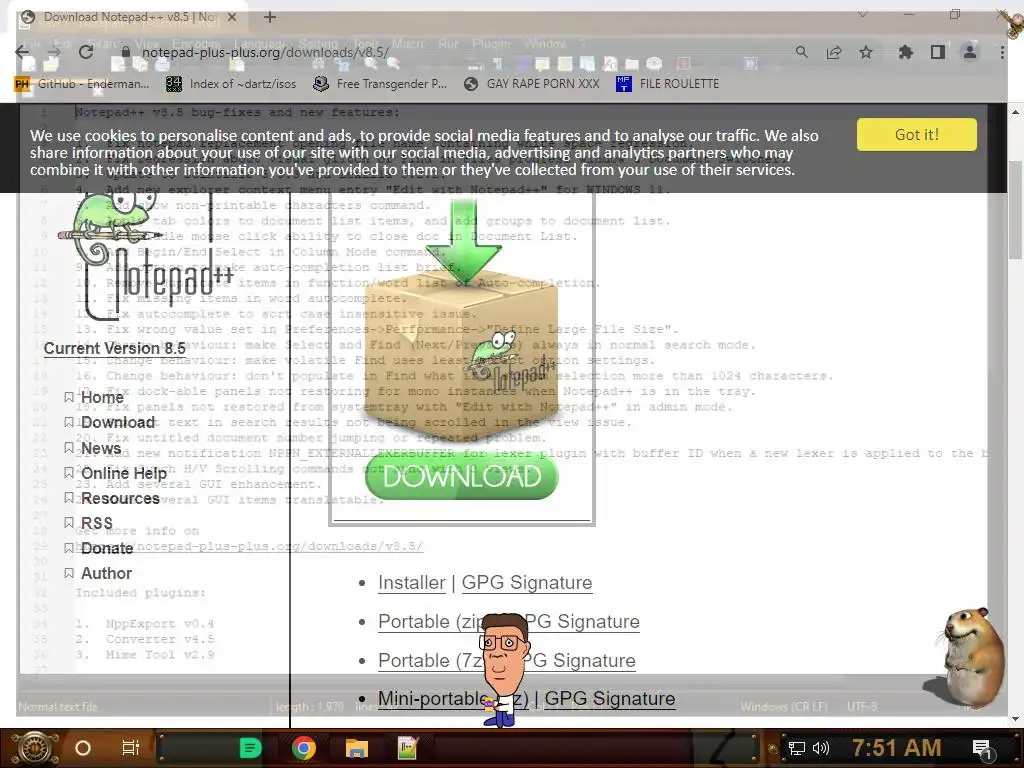1024x768 pixels.
Task: Open the Free Transgender P... bookmark
Action: pos(380,84)
